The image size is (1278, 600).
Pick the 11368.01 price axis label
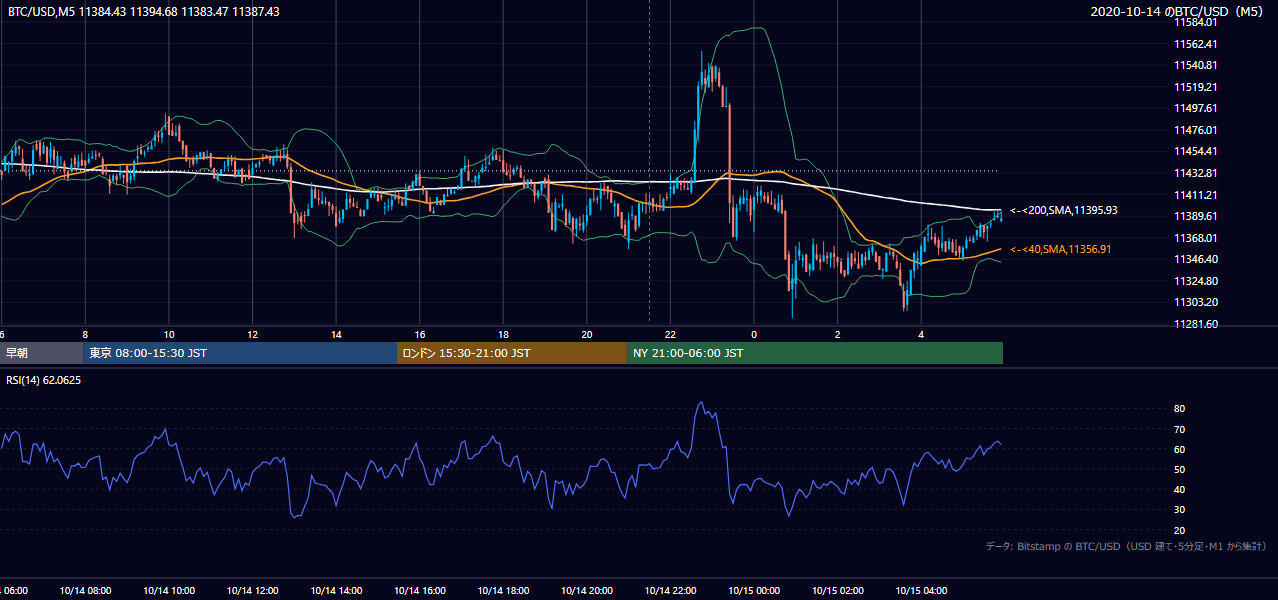coord(1196,238)
